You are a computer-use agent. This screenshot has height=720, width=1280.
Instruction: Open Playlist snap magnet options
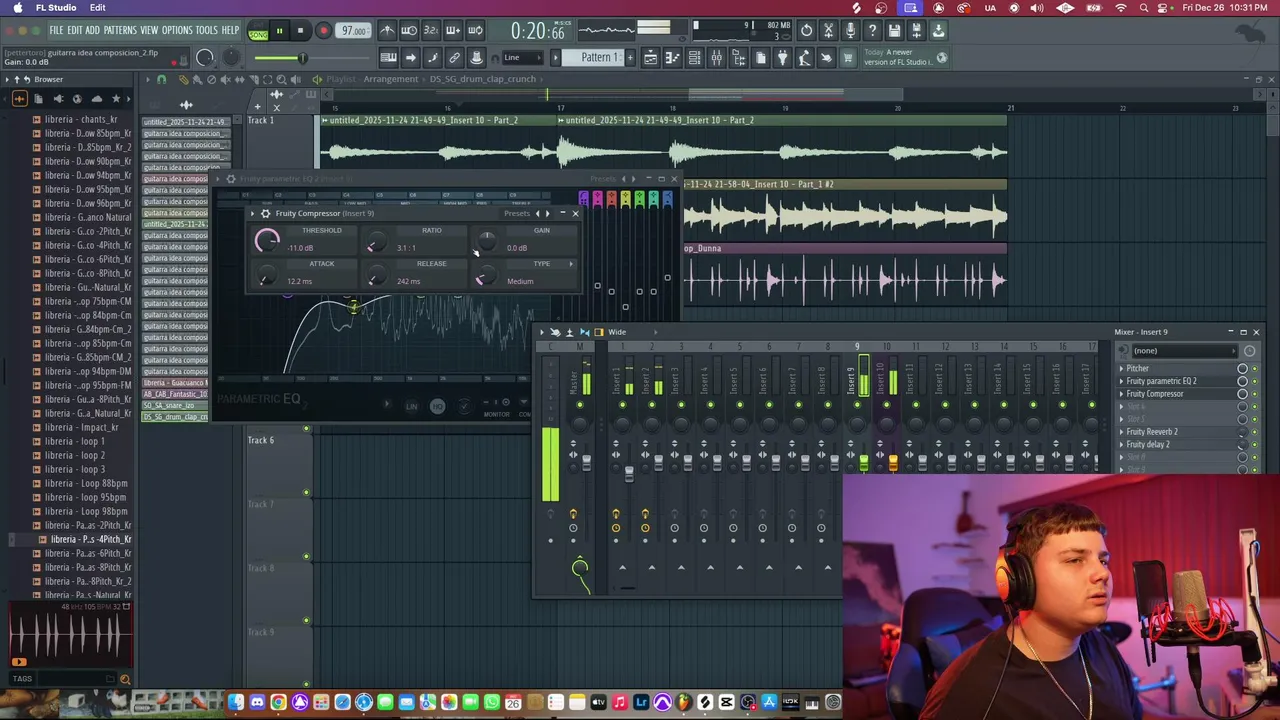[162, 80]
